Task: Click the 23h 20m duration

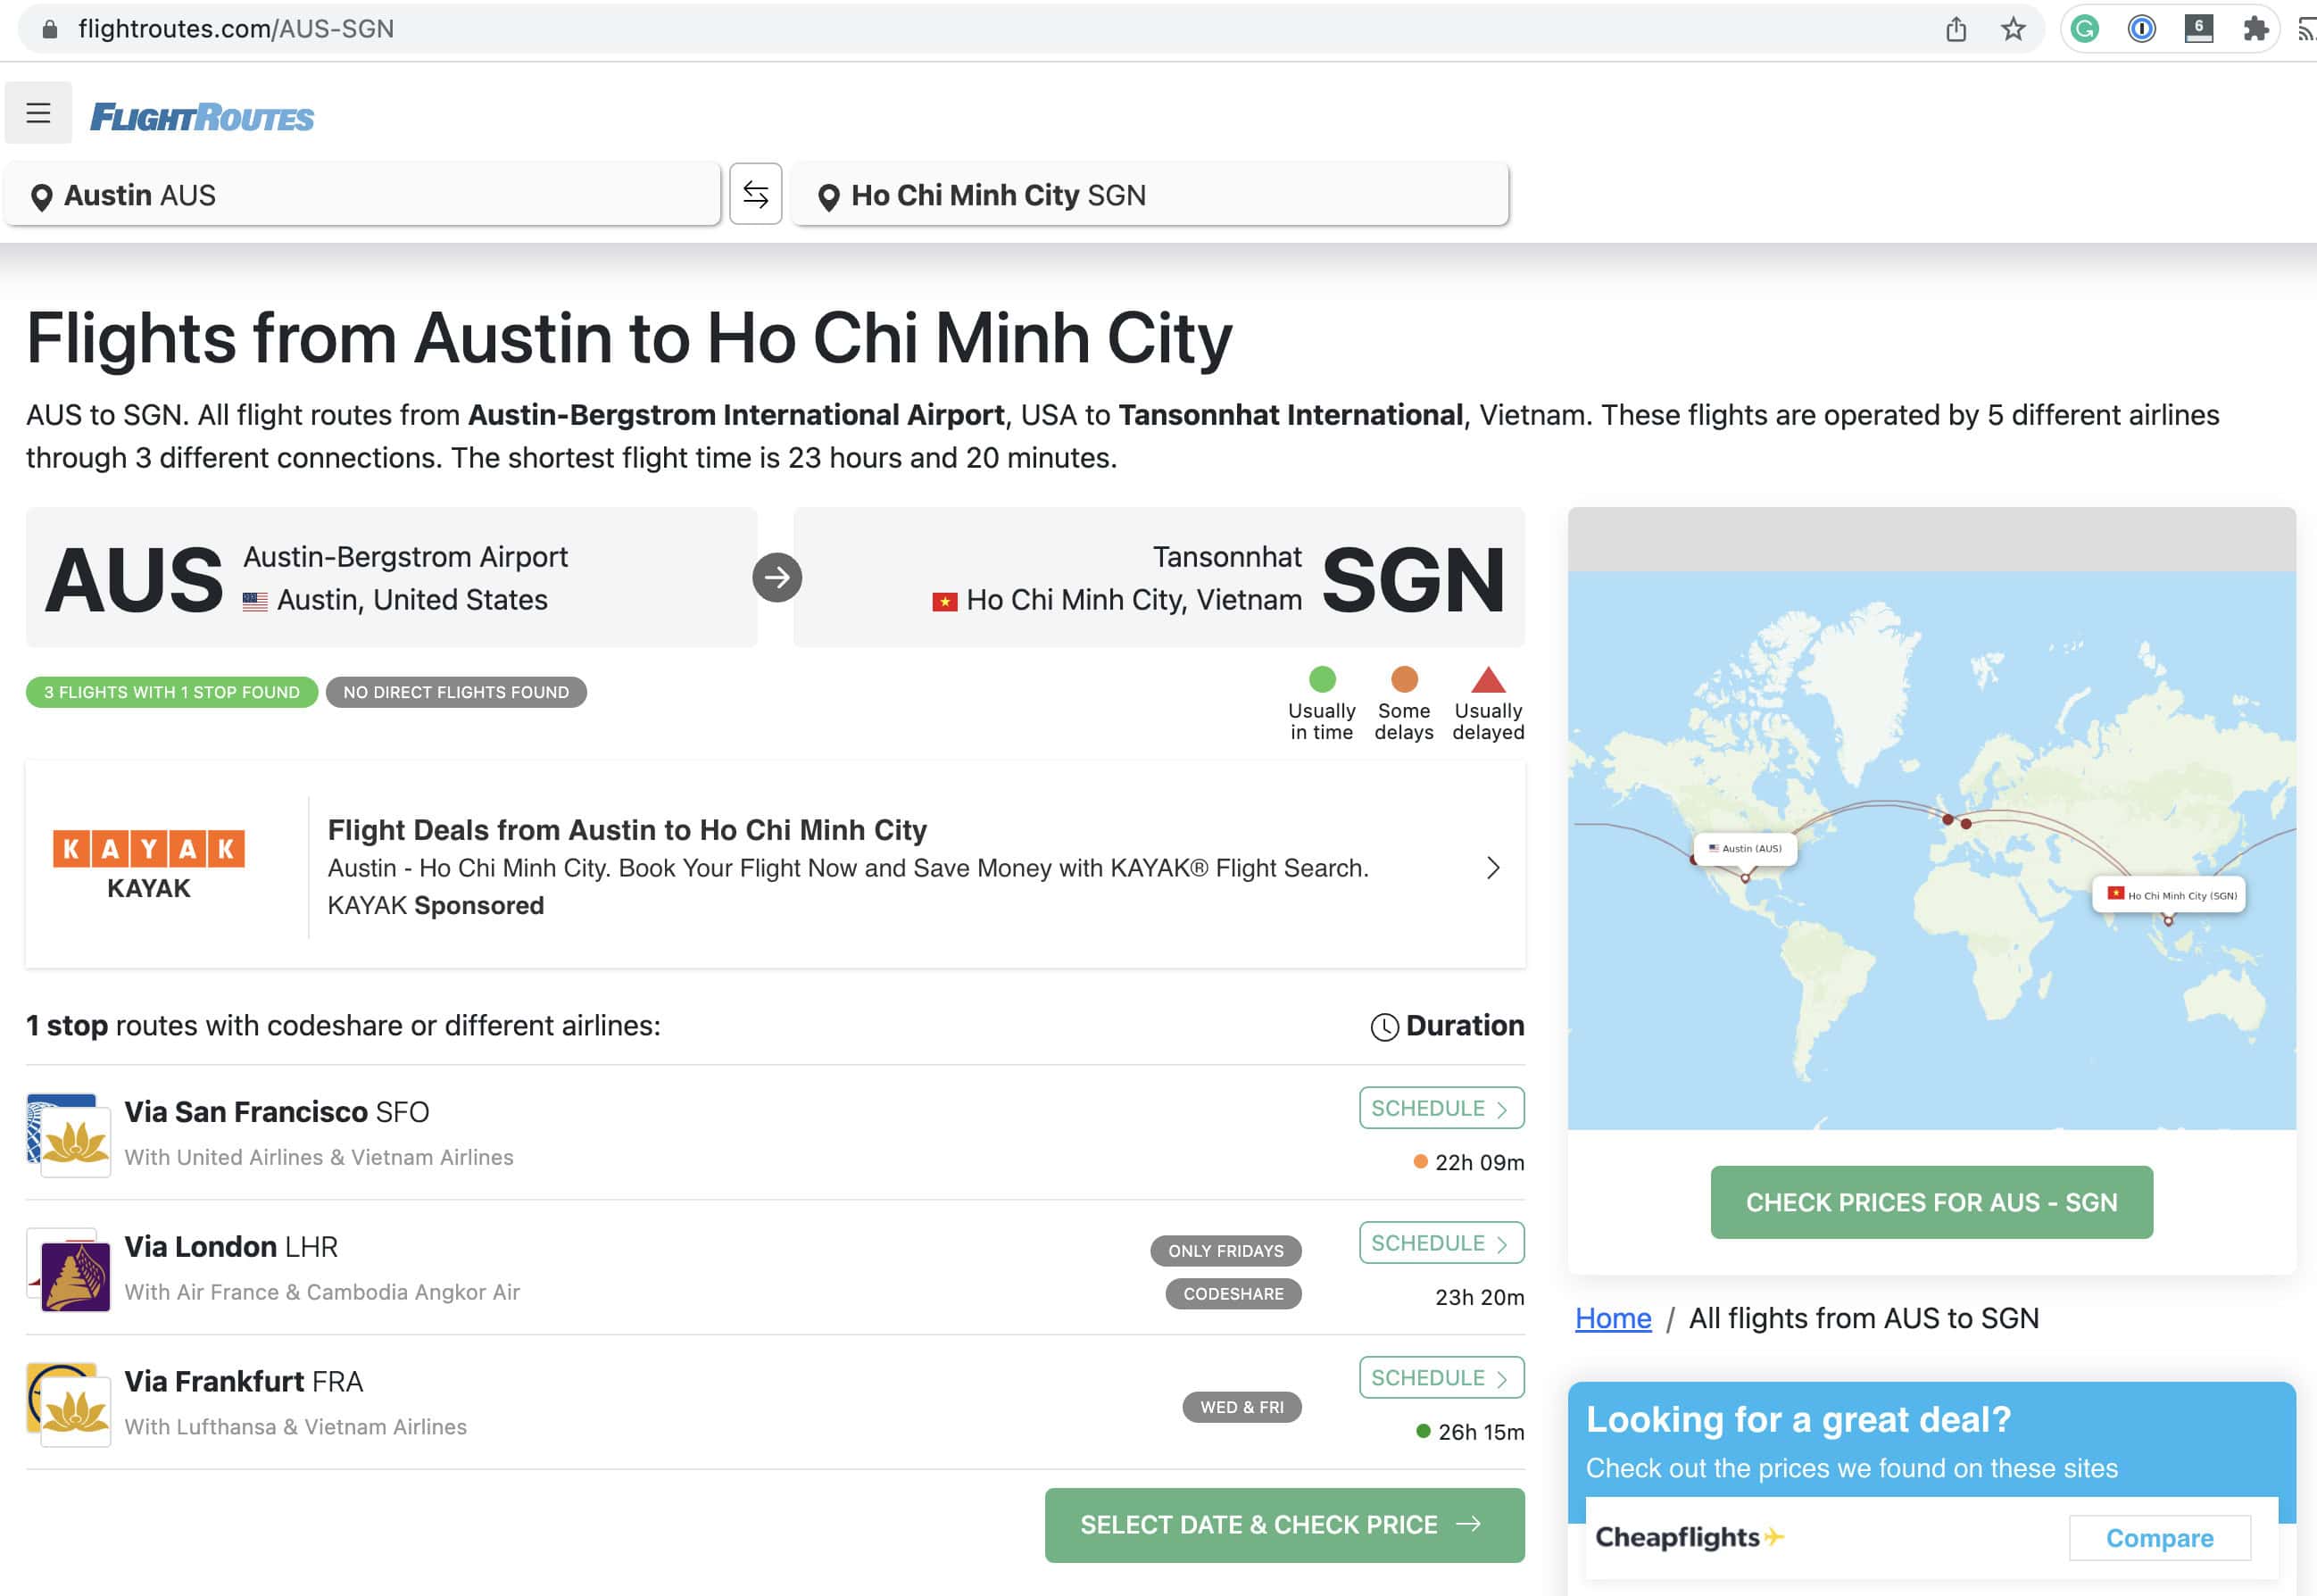Action: tap(1479, 1298)
